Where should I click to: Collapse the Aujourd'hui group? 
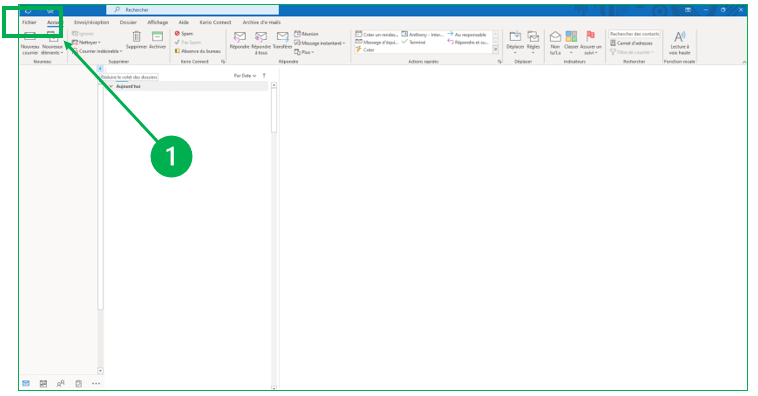pos(111,86)
